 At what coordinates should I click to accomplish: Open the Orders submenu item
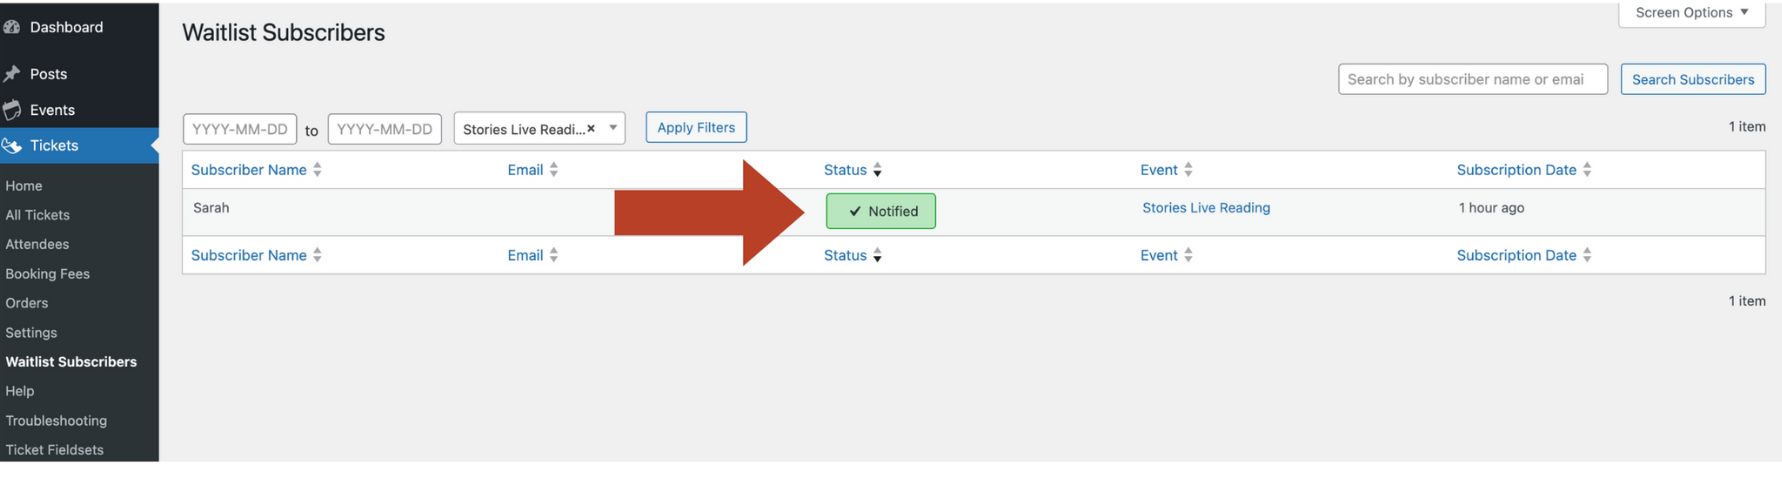pos(27,303)
